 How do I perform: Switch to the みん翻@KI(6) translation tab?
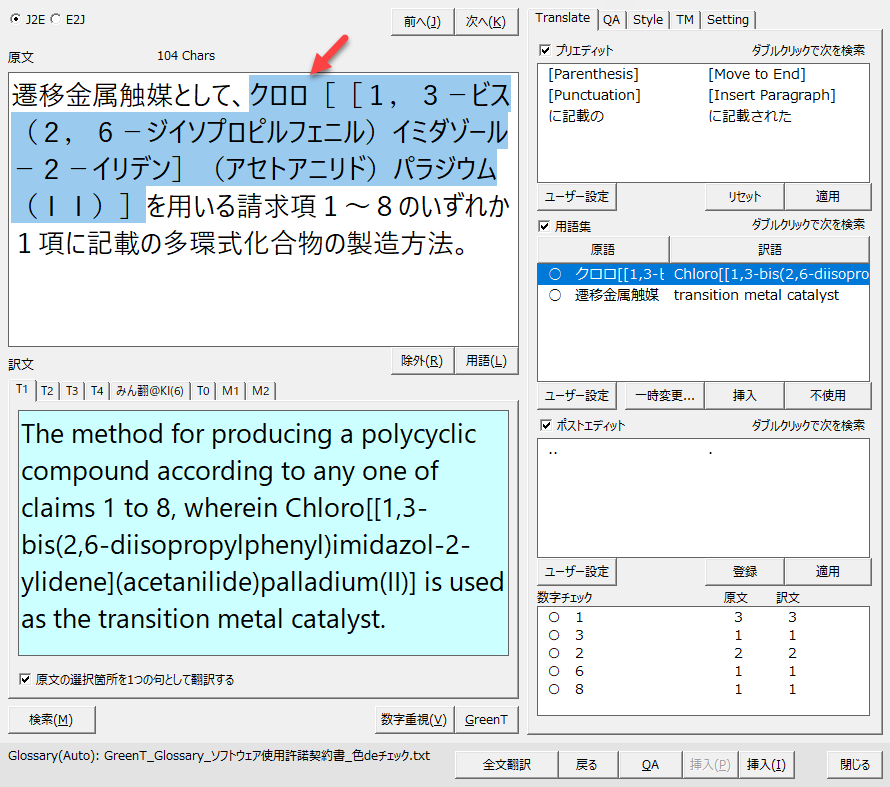[x=149, y=390]
